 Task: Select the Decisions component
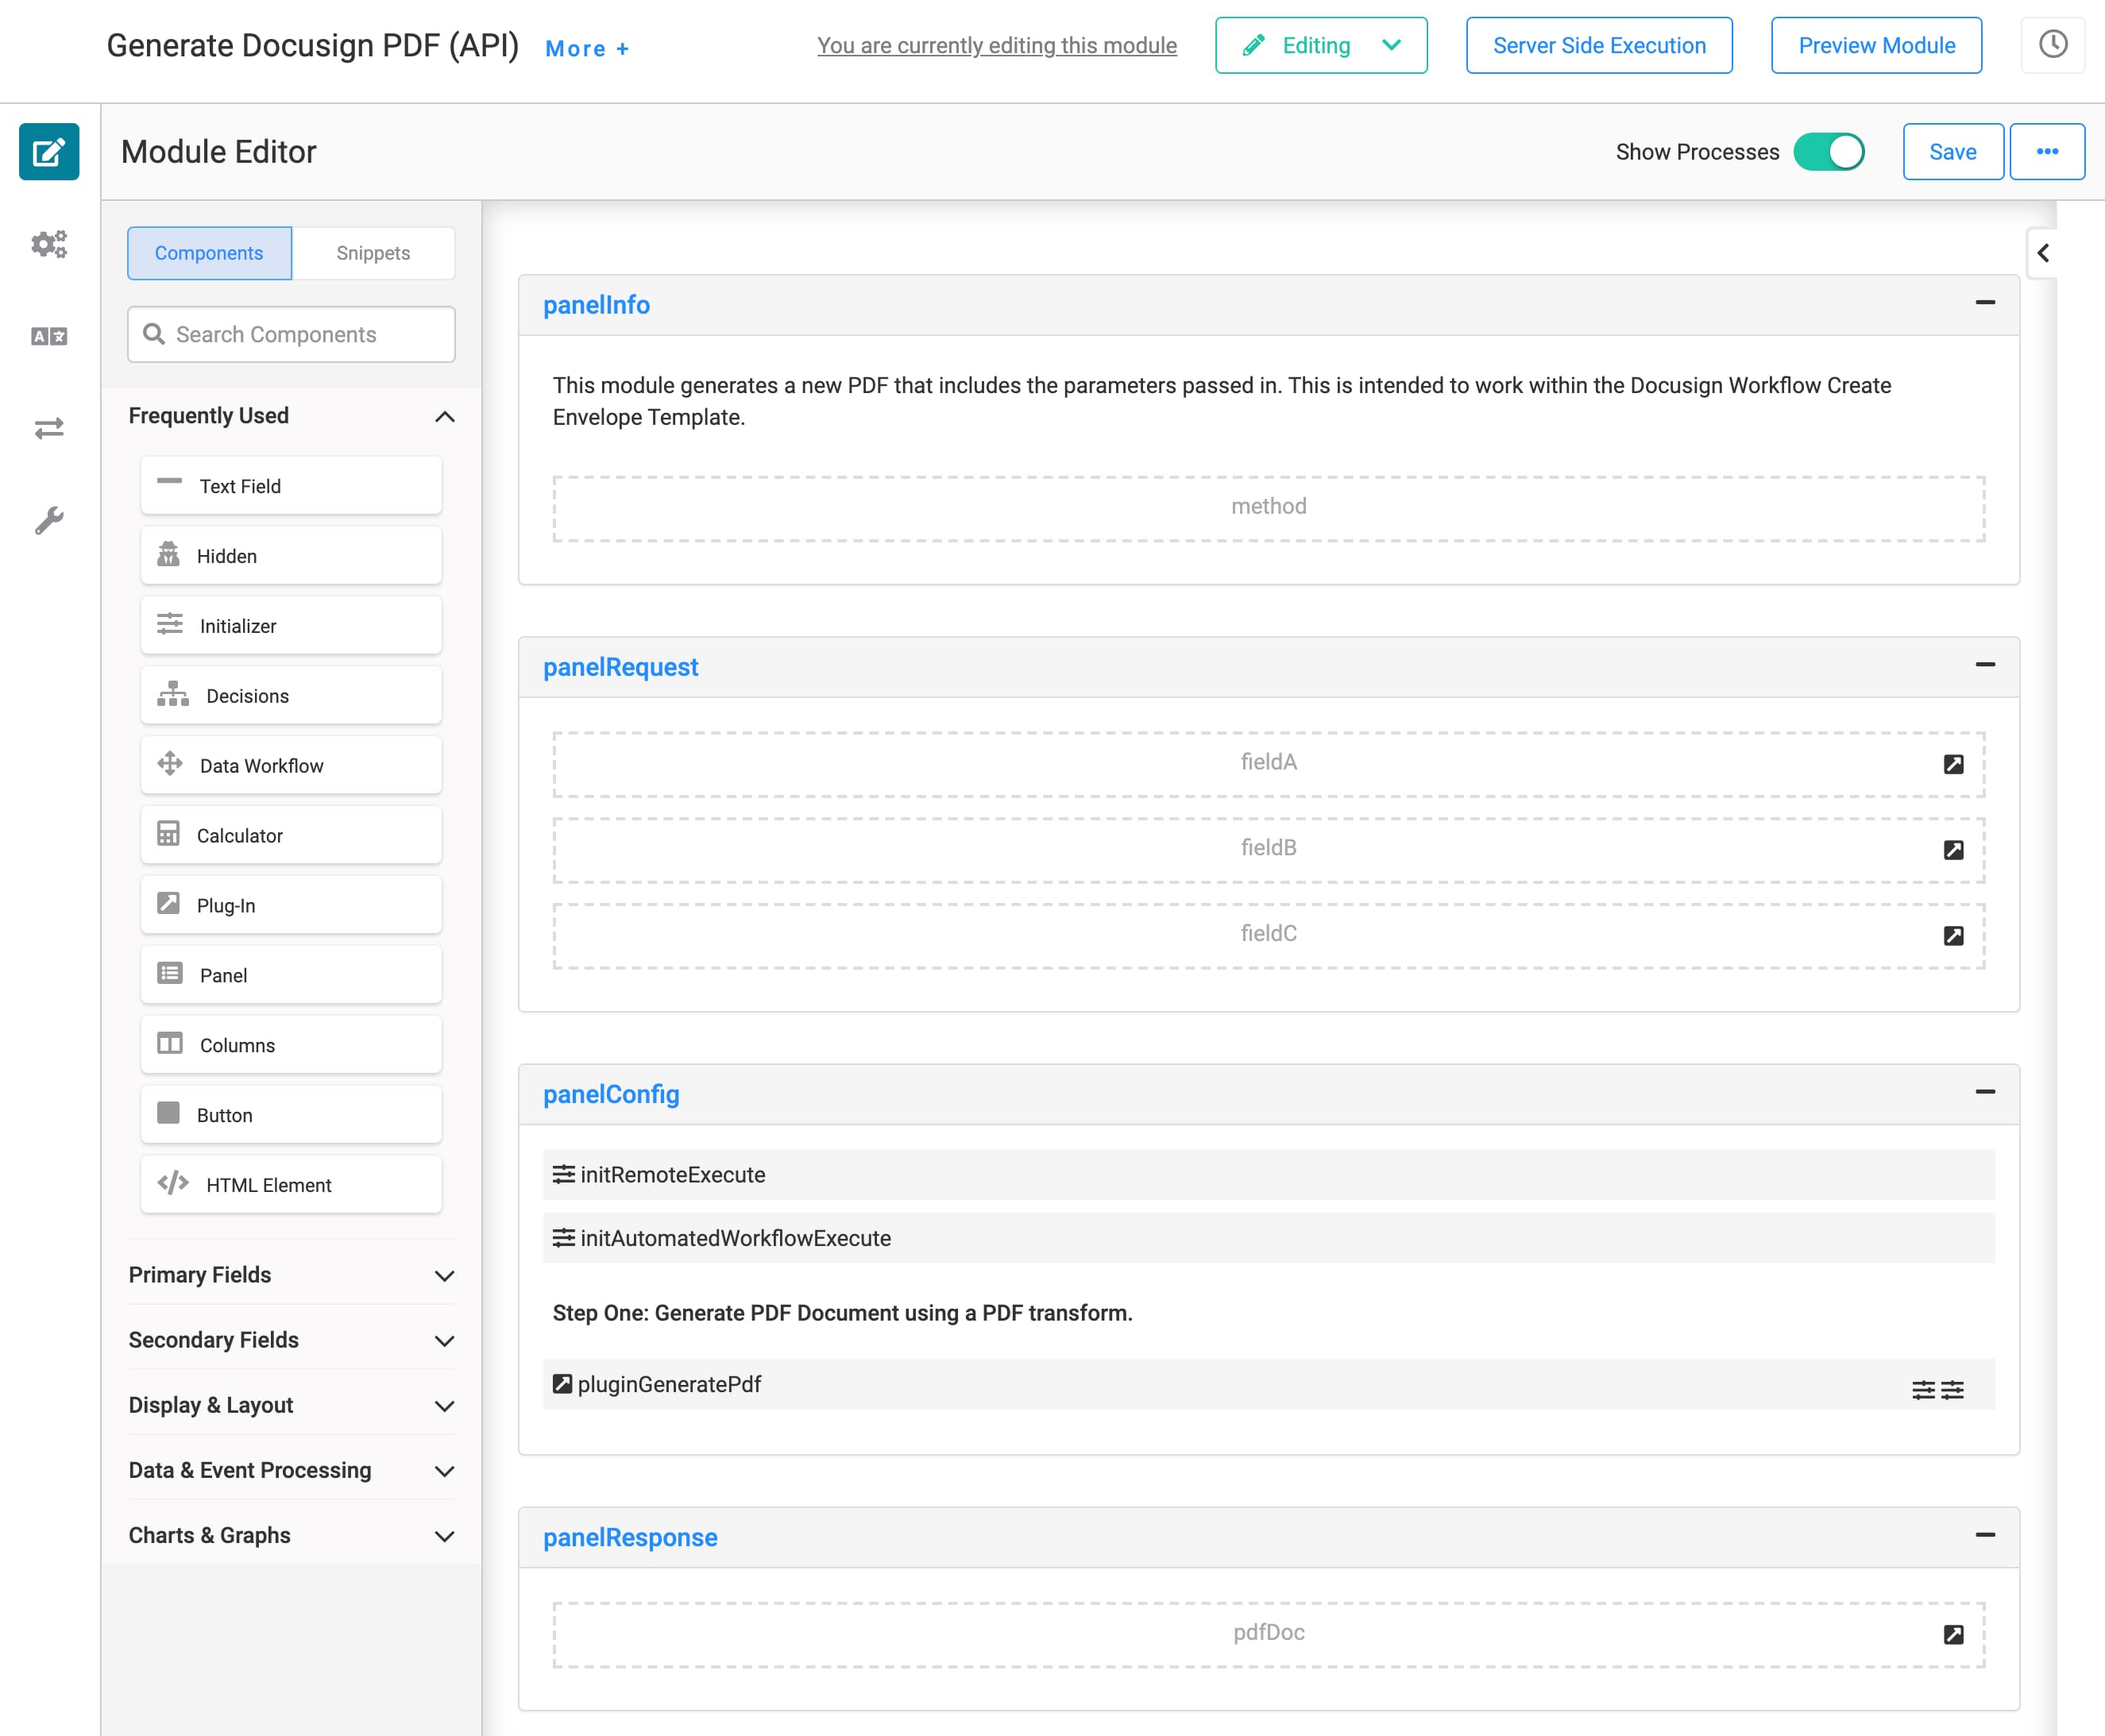tap(291, 696)
